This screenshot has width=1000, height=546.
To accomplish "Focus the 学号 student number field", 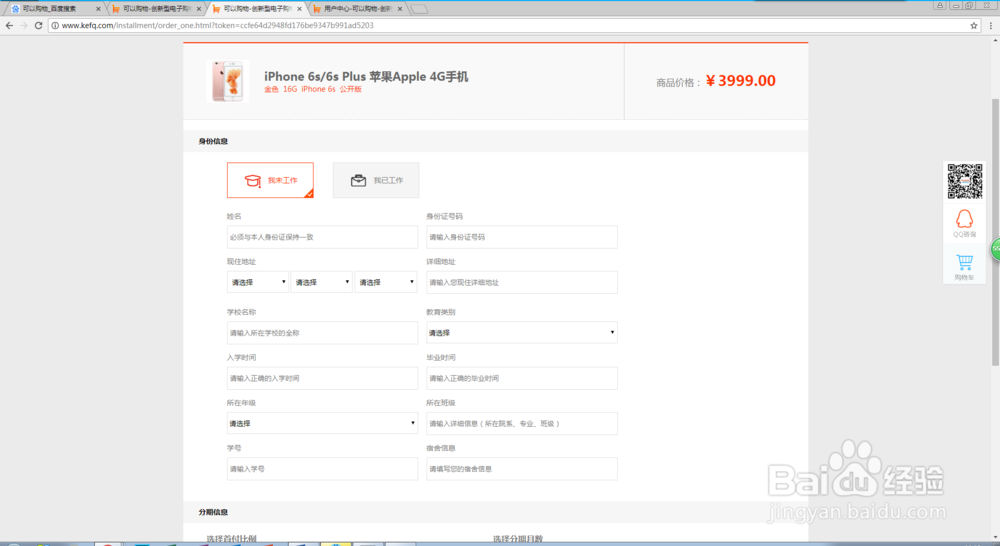I will point(322,469).
